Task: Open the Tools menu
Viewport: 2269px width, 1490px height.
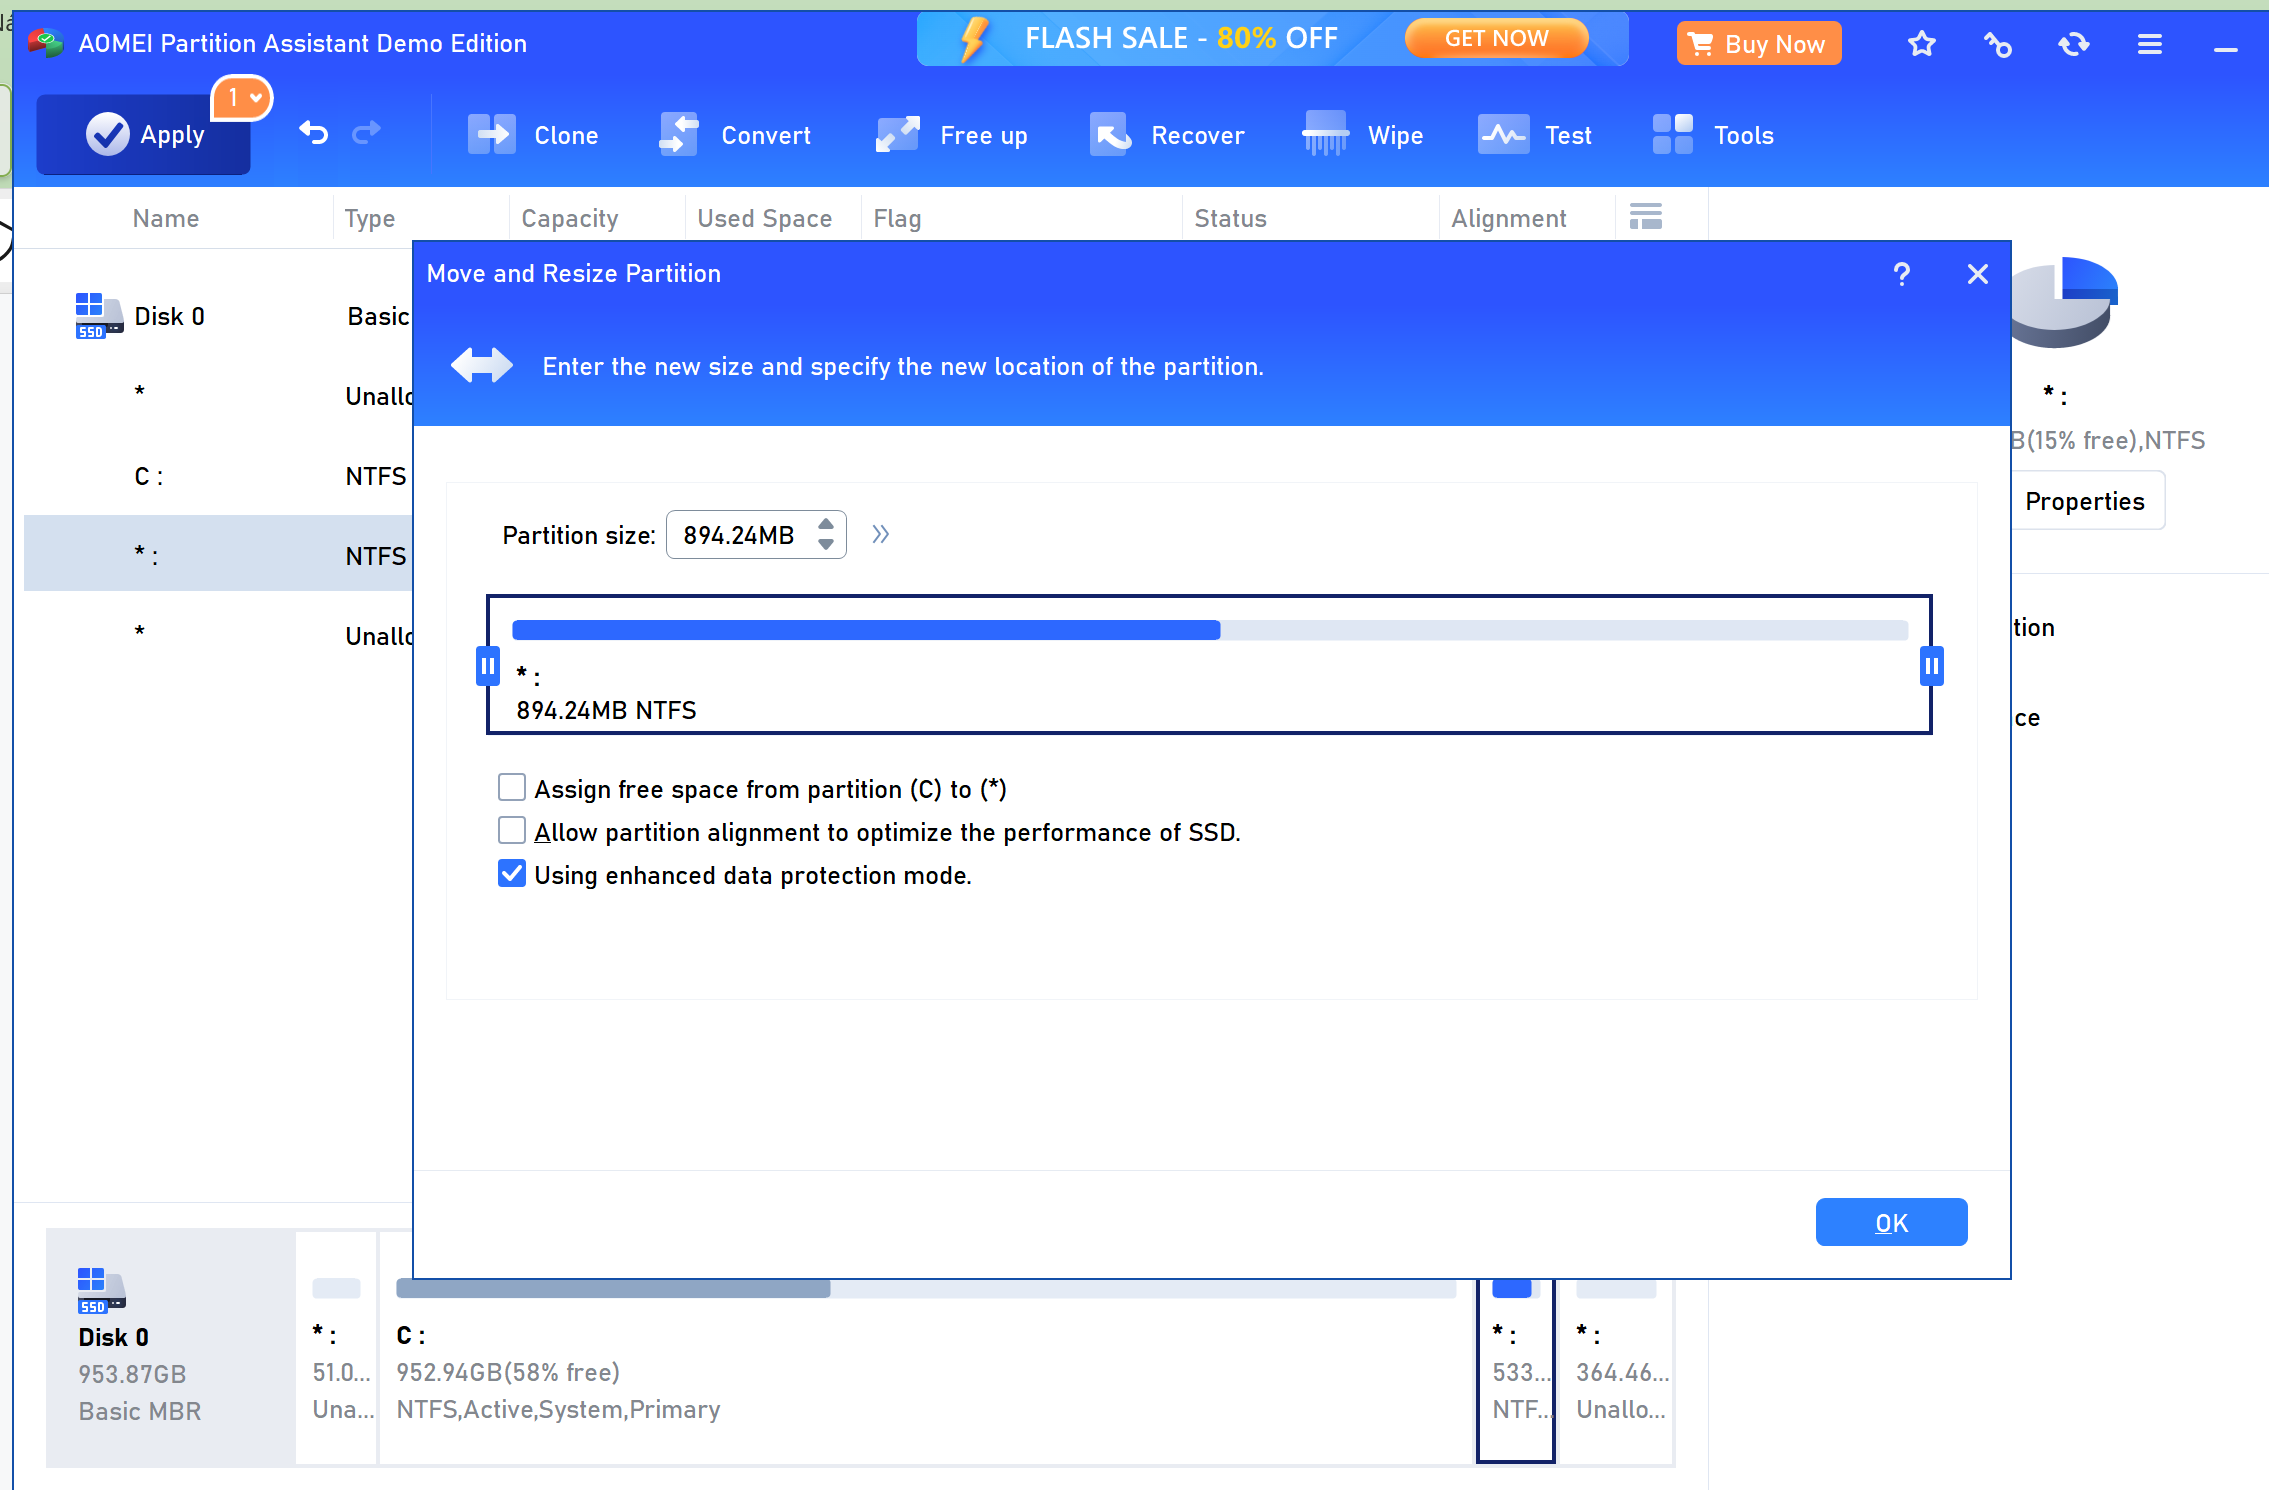Action: tap(1713, 135)
